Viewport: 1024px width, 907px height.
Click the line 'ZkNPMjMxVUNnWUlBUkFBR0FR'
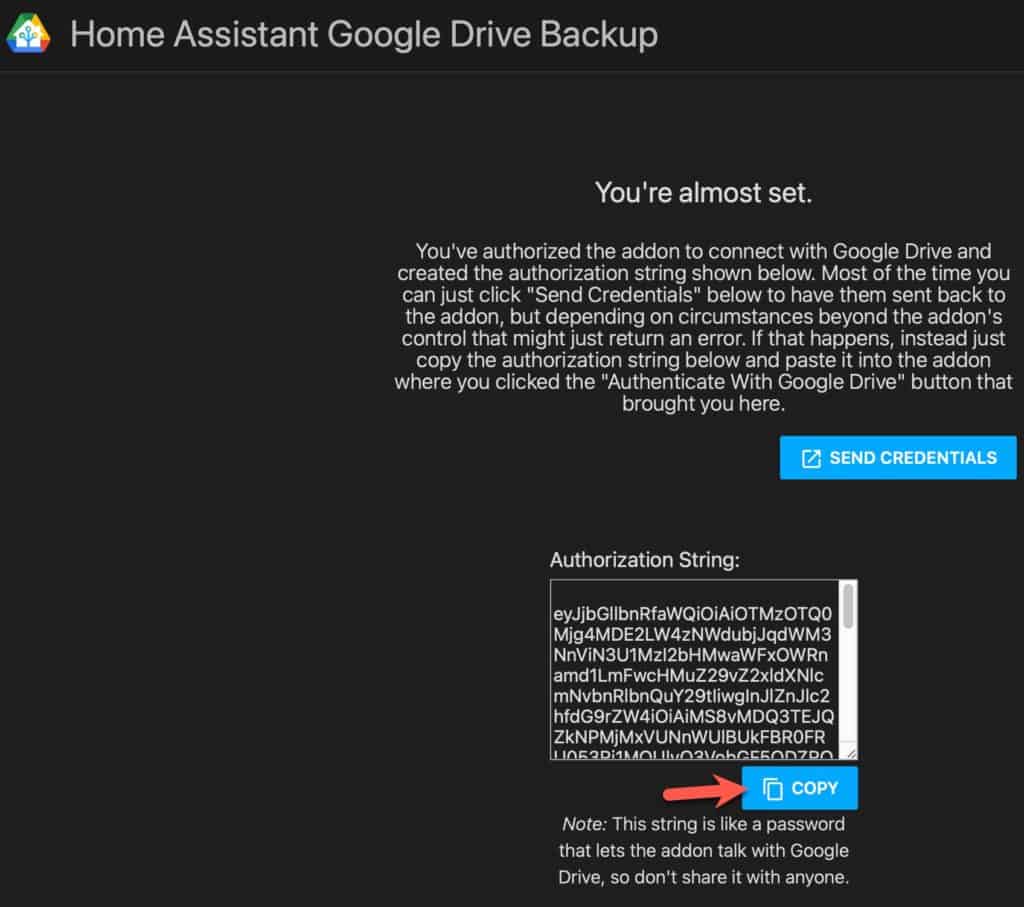689,737
